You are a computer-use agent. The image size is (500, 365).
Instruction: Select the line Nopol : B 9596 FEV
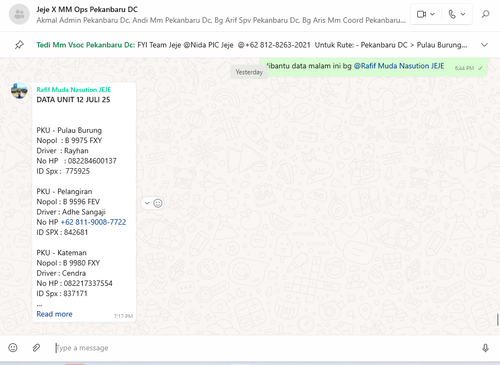(68, 202)
